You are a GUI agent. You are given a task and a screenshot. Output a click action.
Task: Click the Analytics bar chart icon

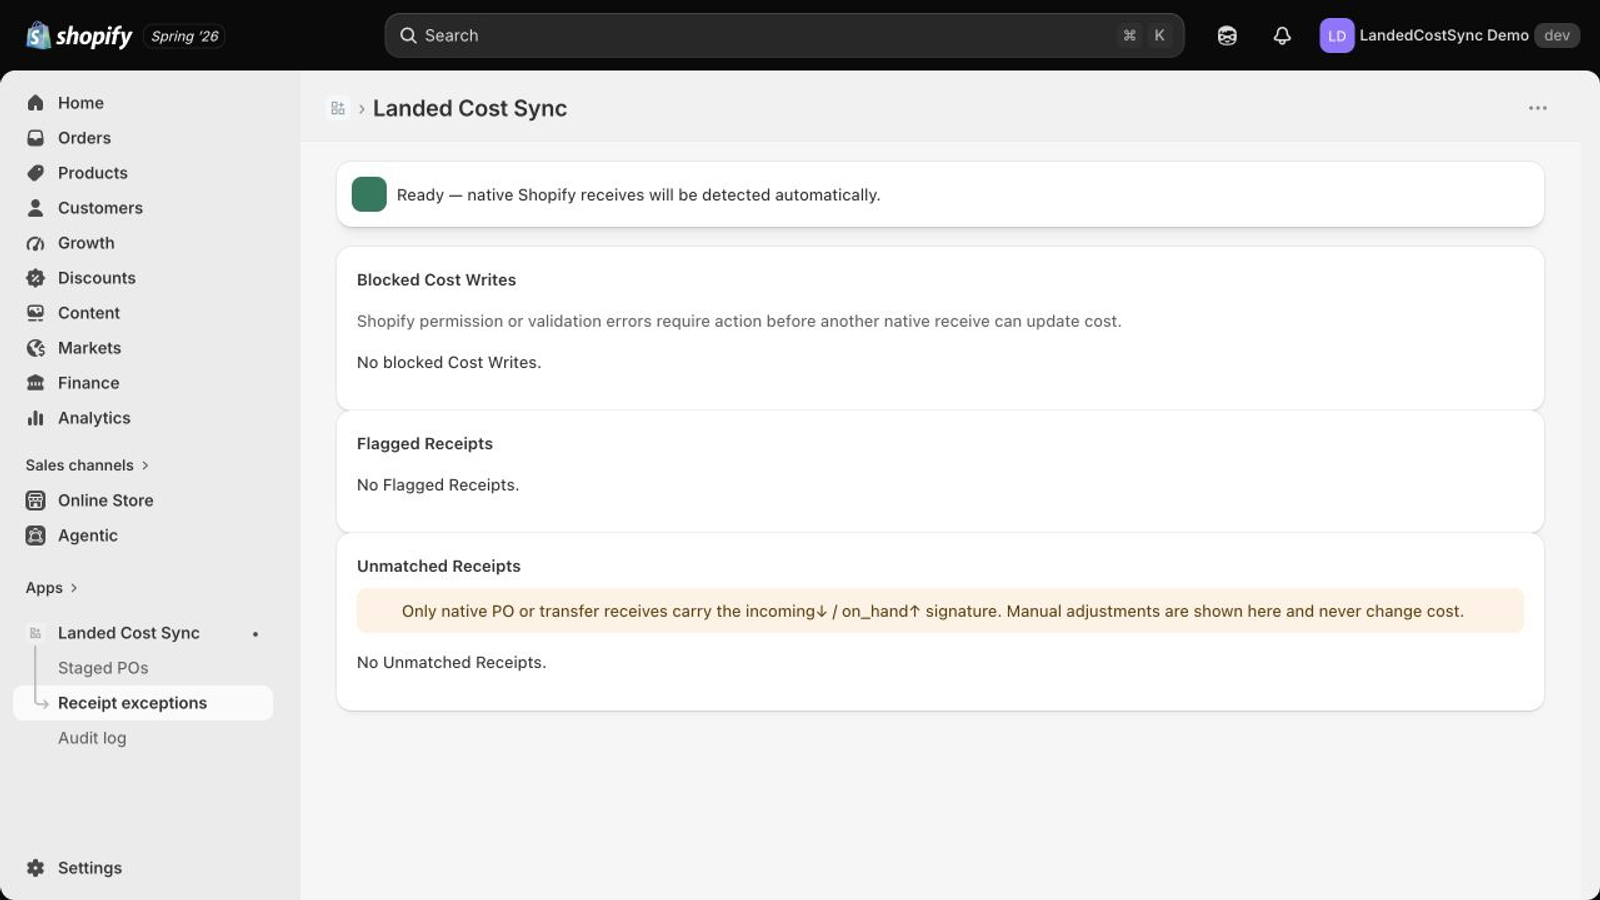(x=36, y=418)
